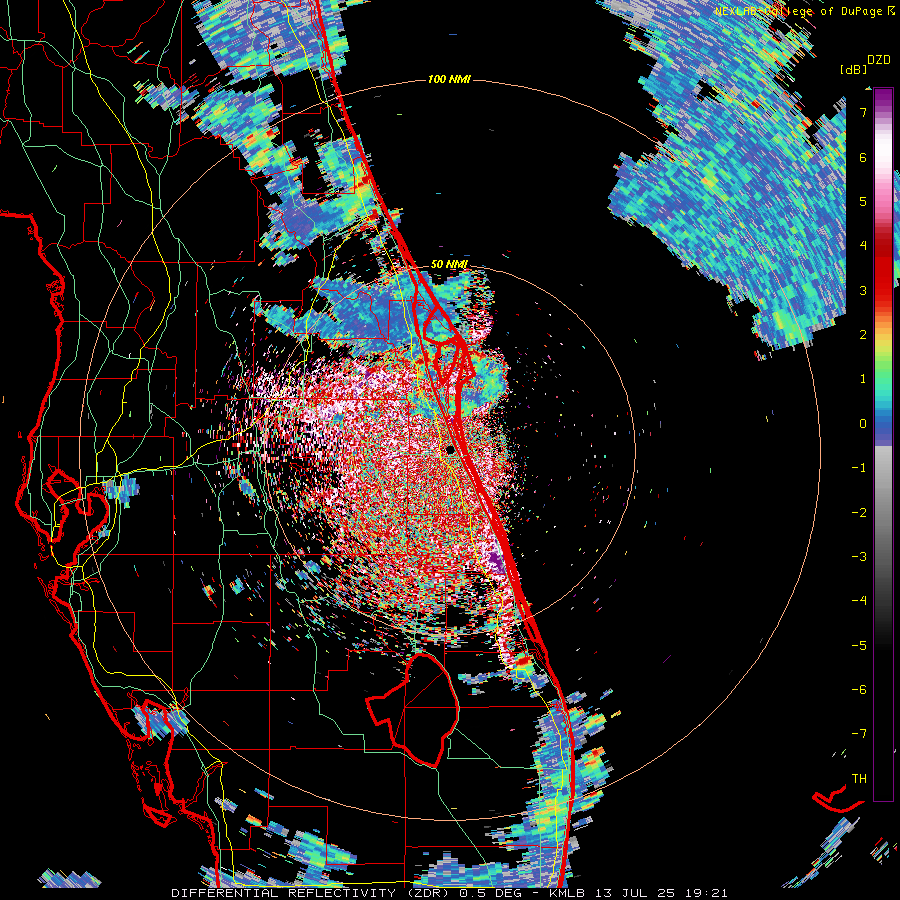Click the "-2" value on the dB scale
Image resolution: width=900 pixels, height=900 pixels.
pos(859,512)
